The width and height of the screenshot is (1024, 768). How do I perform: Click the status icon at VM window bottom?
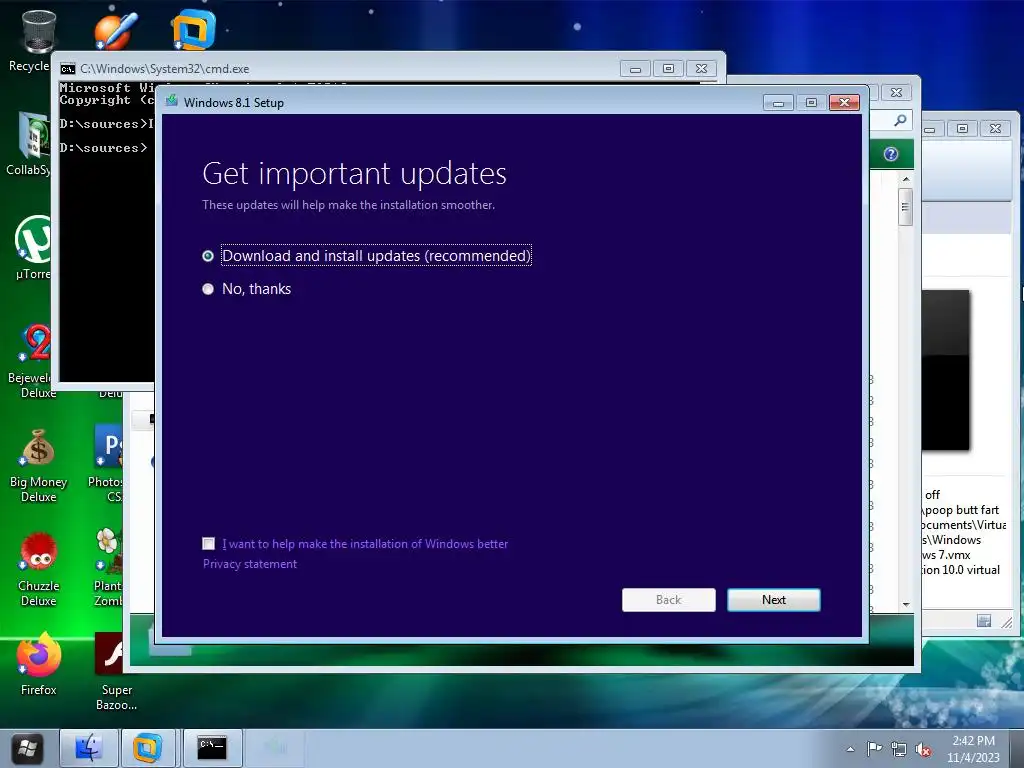tap(984, 620)
